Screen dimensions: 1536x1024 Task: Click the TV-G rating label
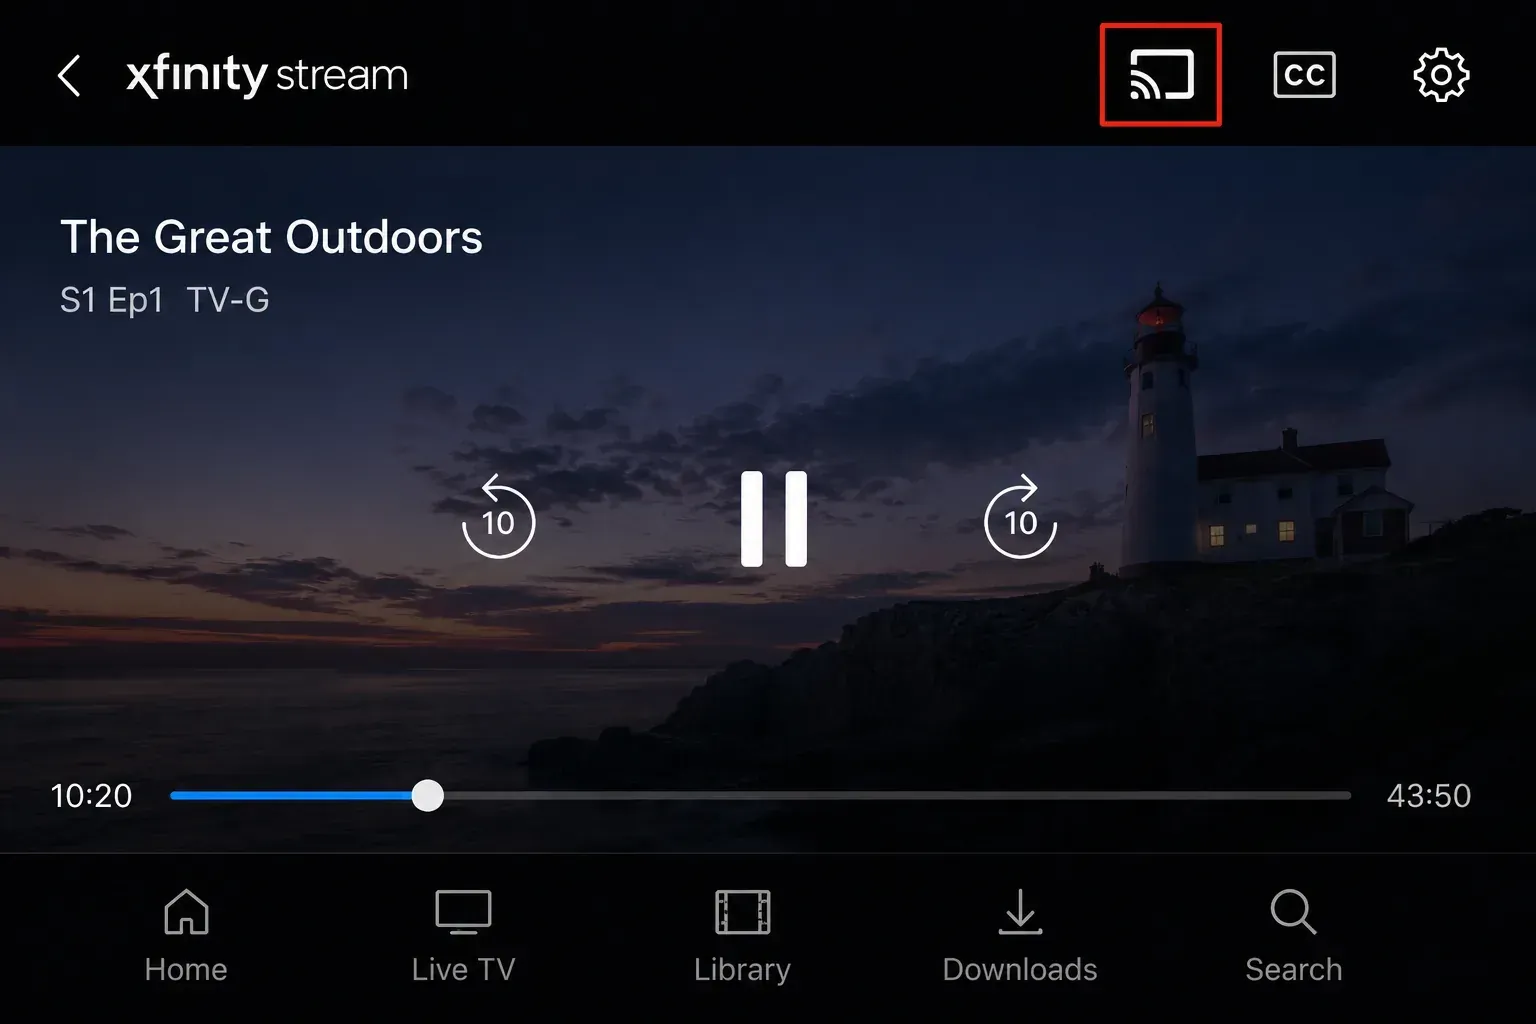[x=228, y=300]
